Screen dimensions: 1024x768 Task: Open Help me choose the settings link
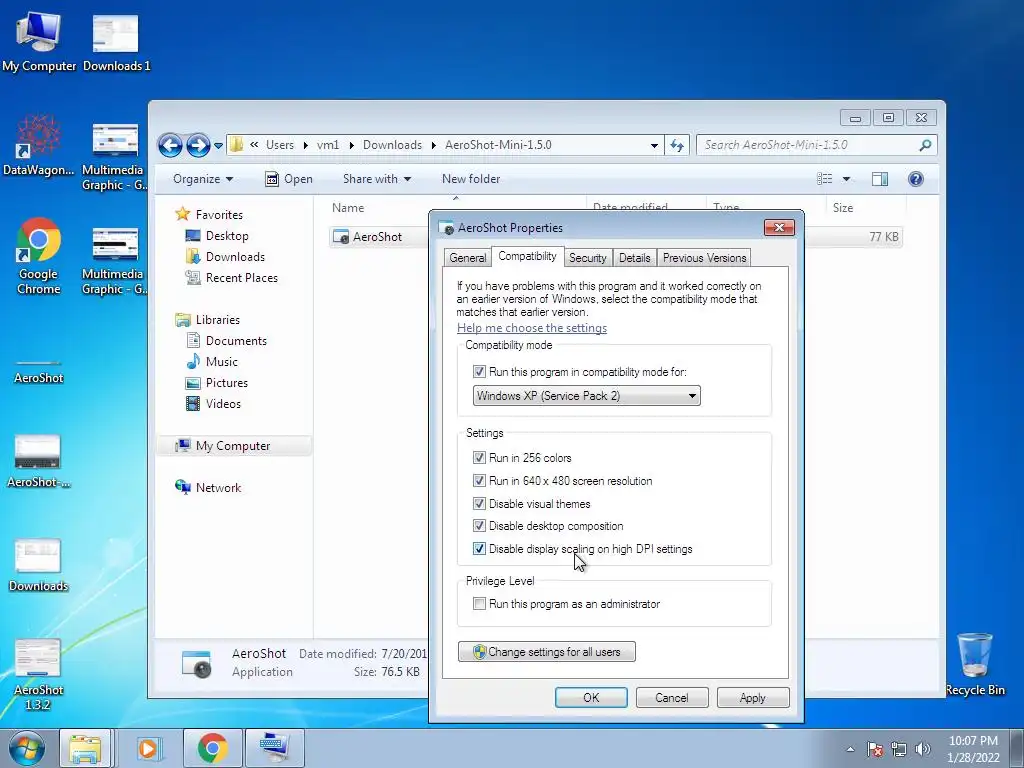pyautogui.click(x=532, y=328)
